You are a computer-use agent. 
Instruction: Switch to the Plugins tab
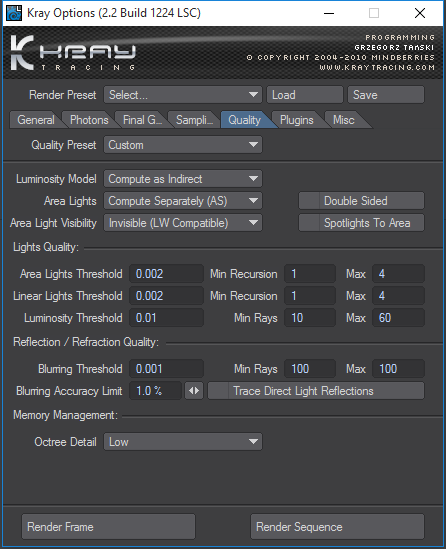click(x=297, y=120)
